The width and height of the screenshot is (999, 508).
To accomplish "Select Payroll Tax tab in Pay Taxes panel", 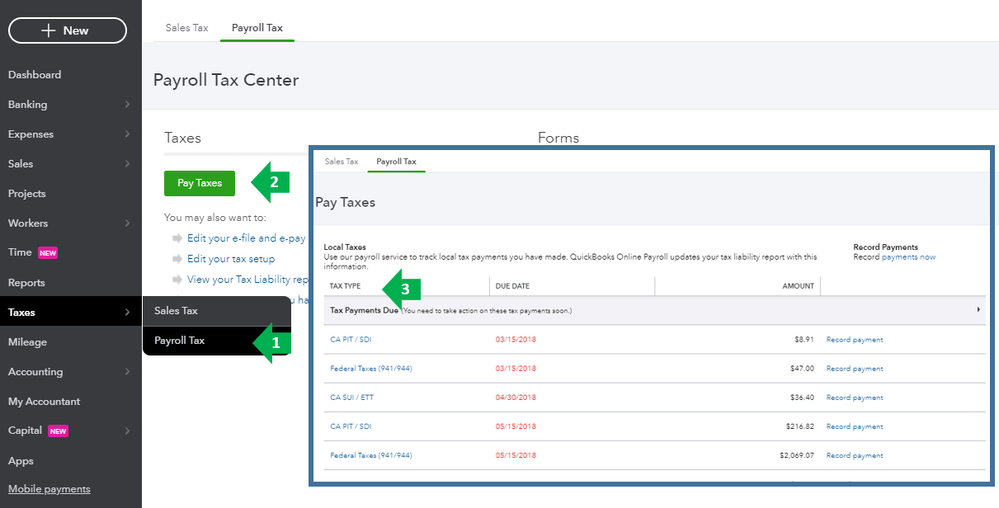I will pos(396,161).
